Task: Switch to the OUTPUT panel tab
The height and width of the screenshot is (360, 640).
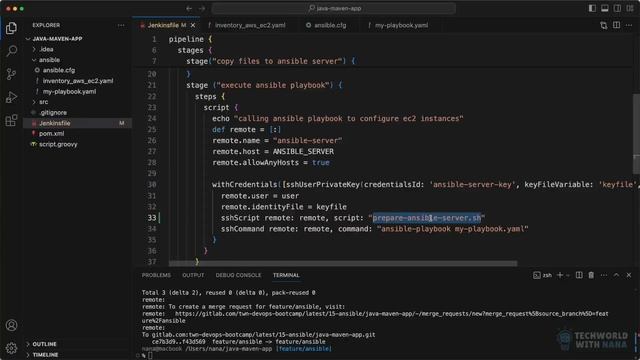Action: [x=193, y=275]
